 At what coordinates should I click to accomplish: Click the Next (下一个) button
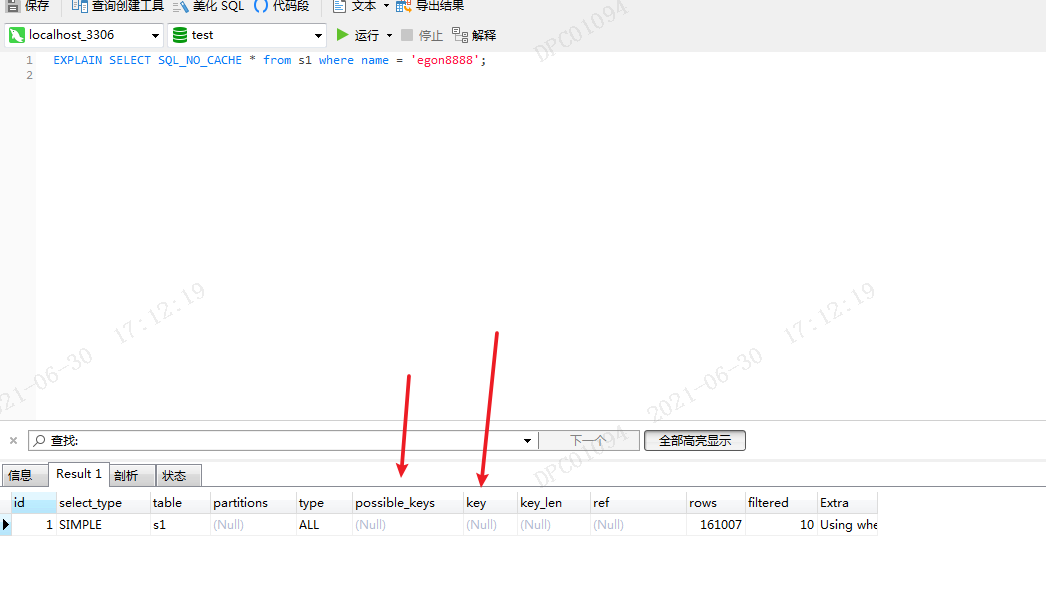coord(589,440)
